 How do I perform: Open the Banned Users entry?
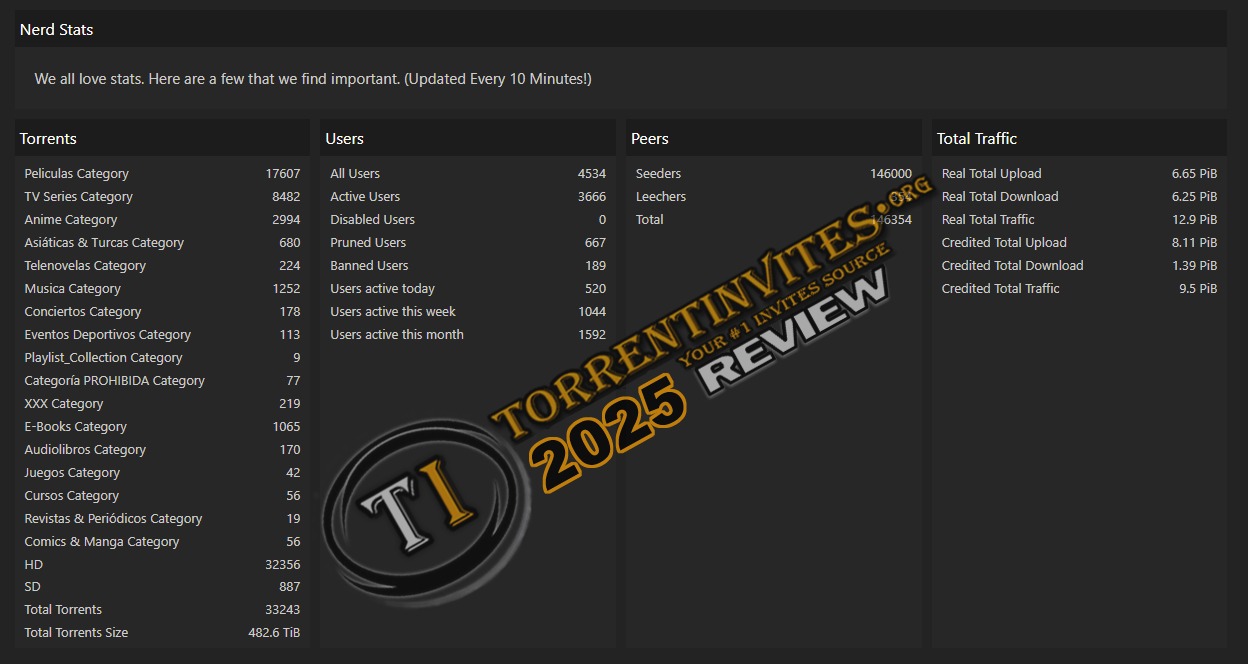pyautogui.click(x=369, y=266)
